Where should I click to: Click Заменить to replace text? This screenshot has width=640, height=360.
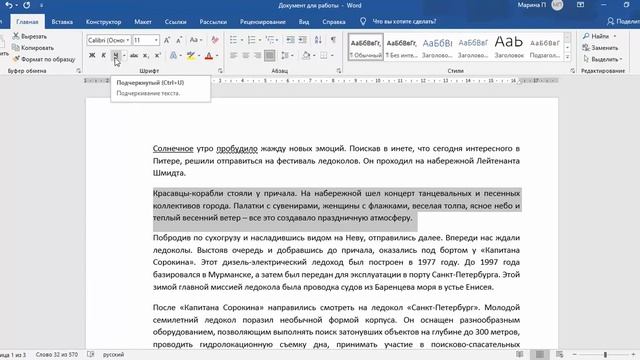pos(600,48)
